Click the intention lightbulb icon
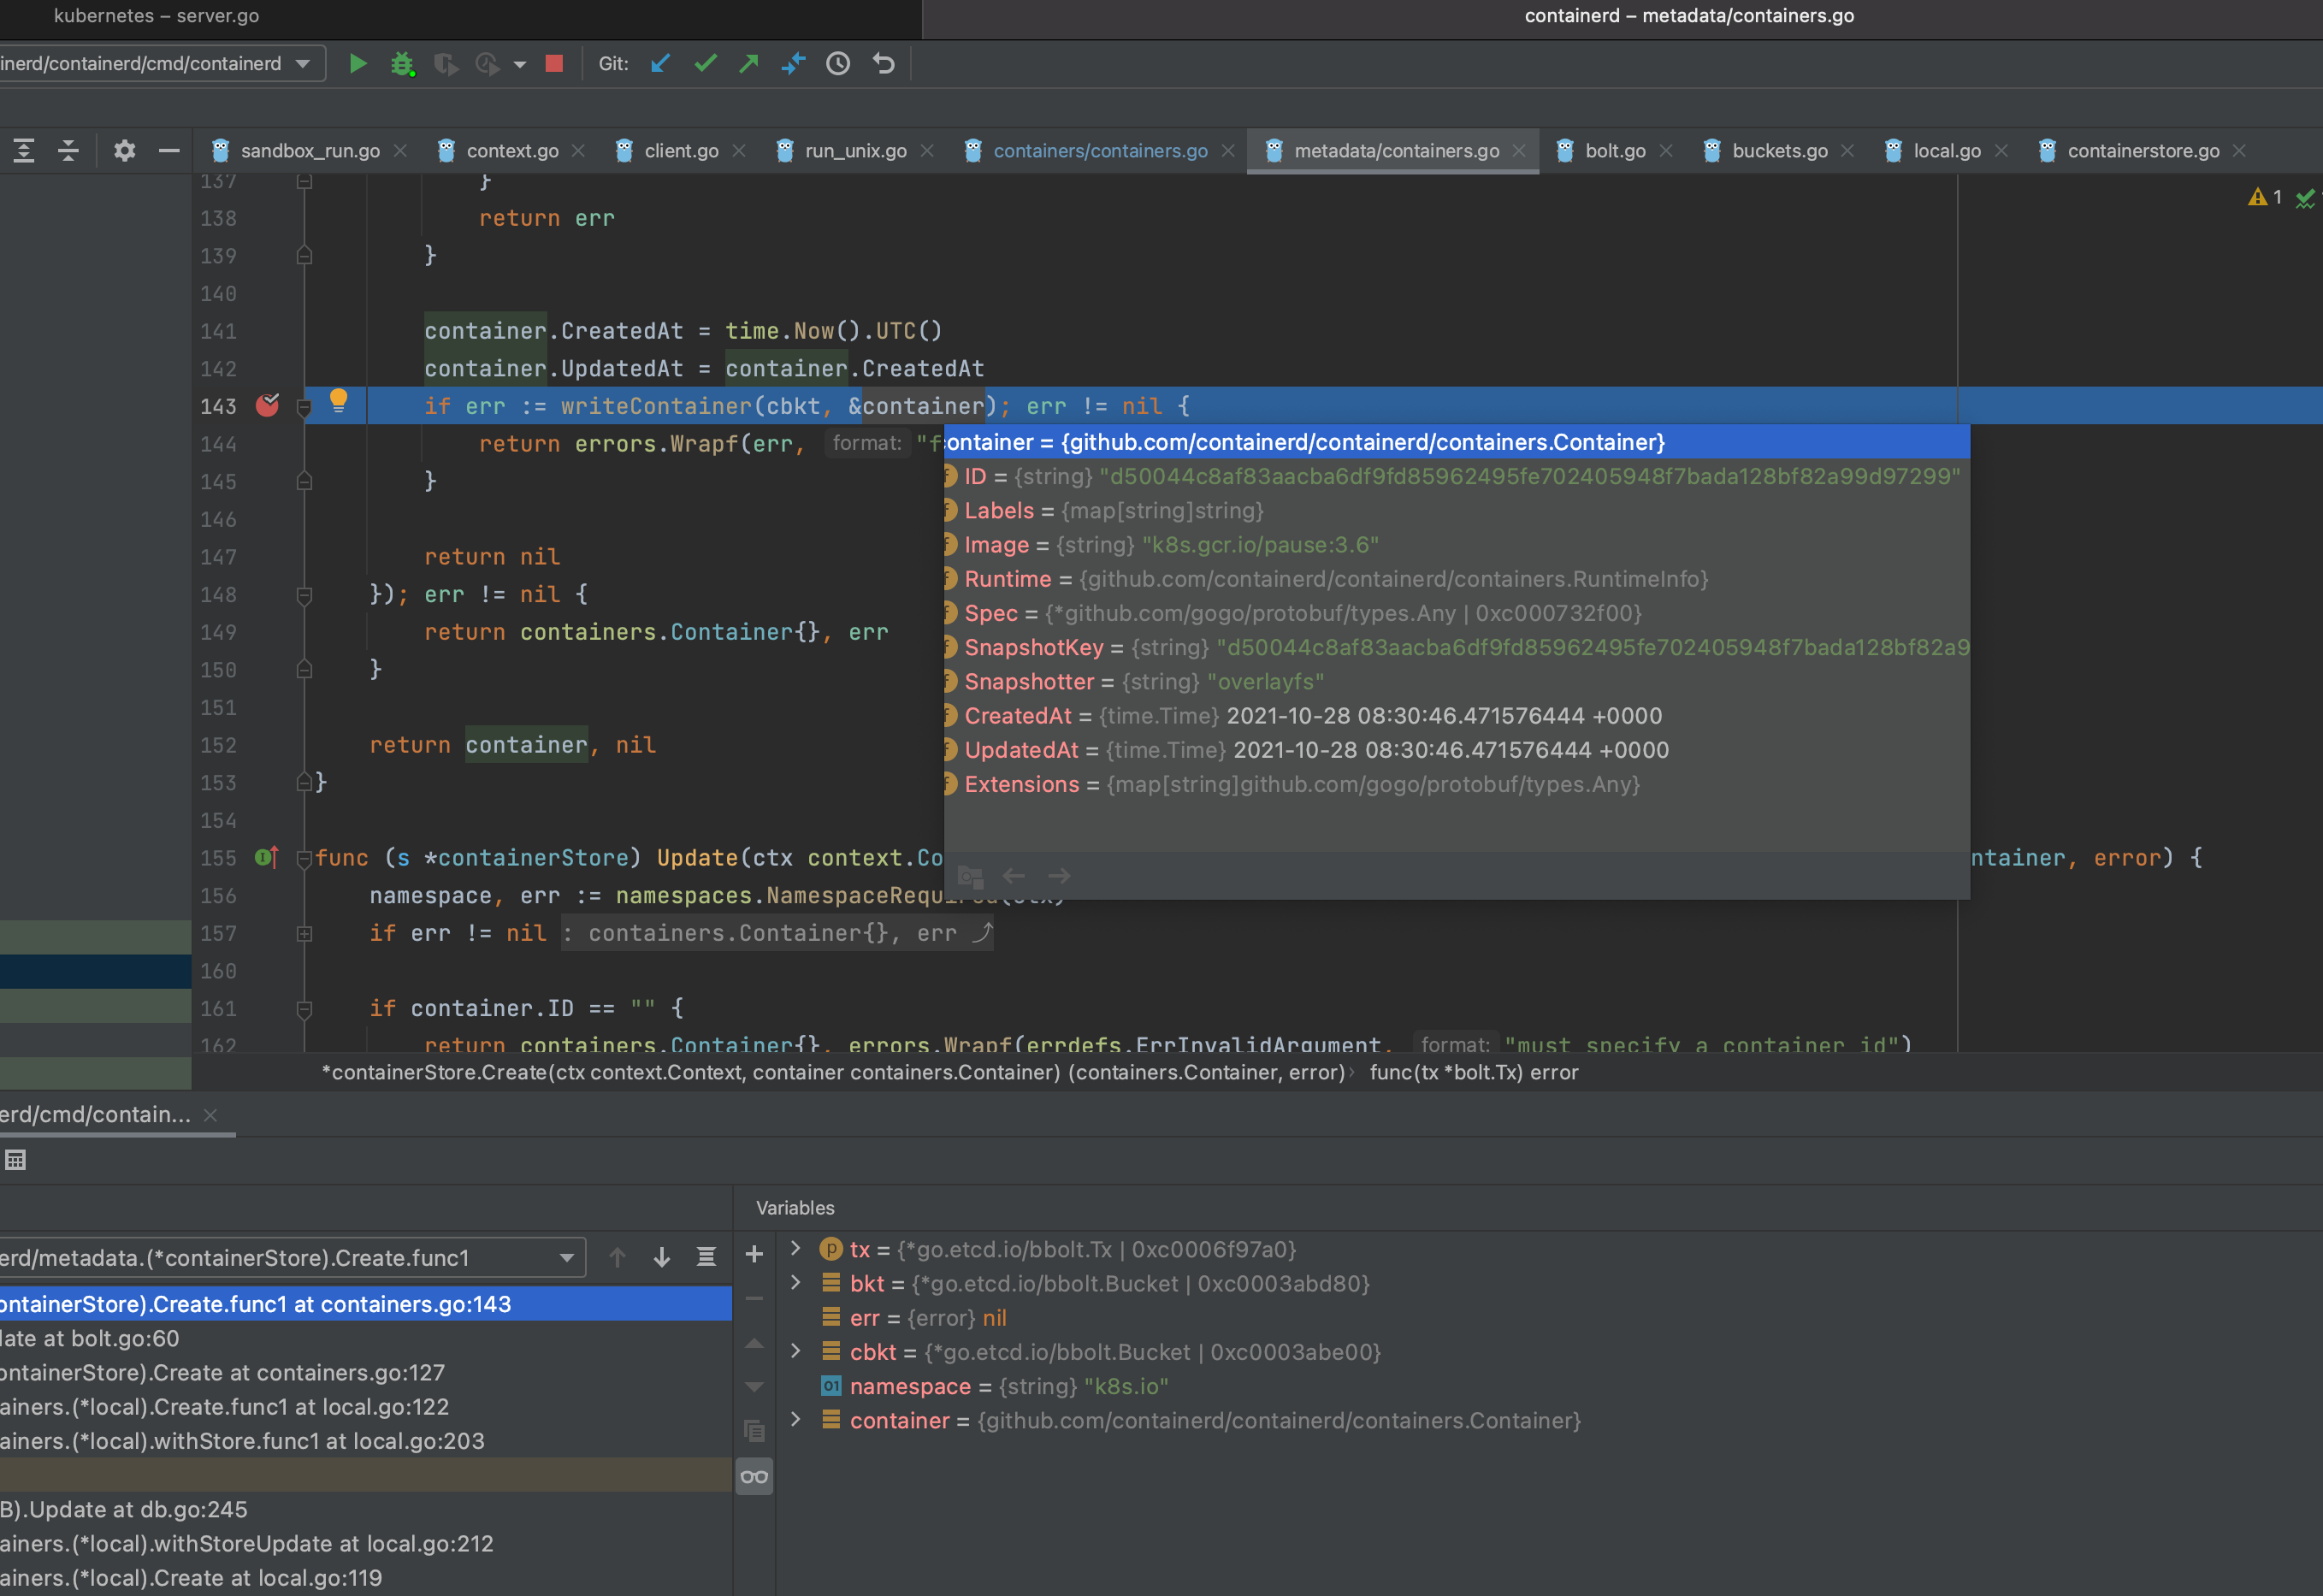 click(339, 400)
